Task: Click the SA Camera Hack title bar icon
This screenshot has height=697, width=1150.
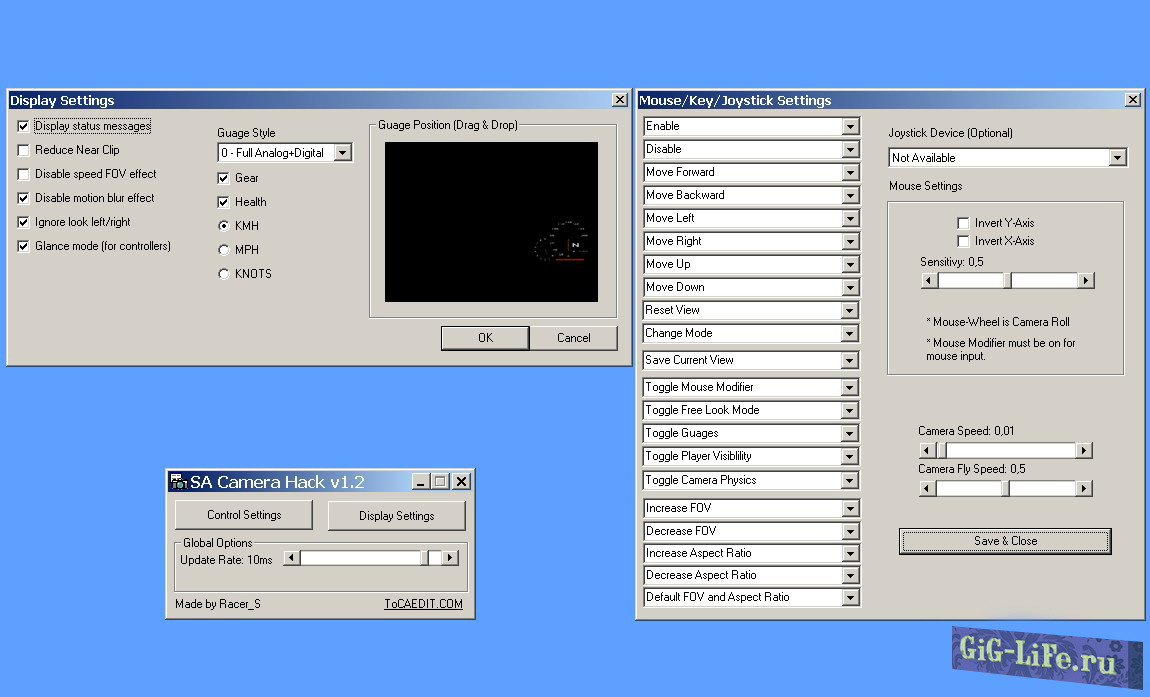Action: coord(178,481)
